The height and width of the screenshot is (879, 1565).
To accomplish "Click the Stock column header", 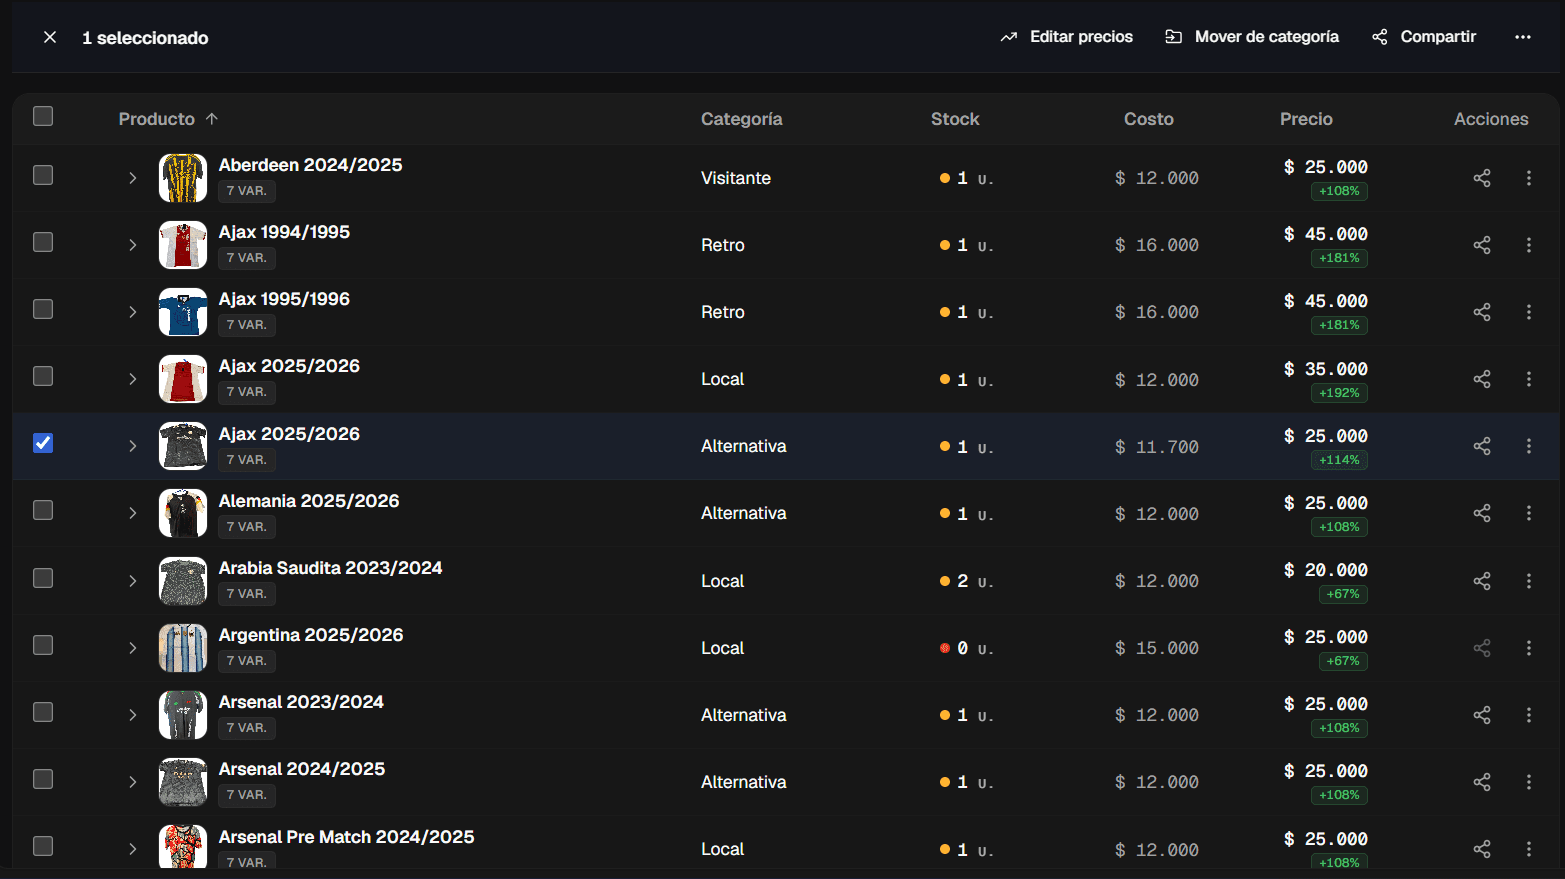I will point(955,119).
